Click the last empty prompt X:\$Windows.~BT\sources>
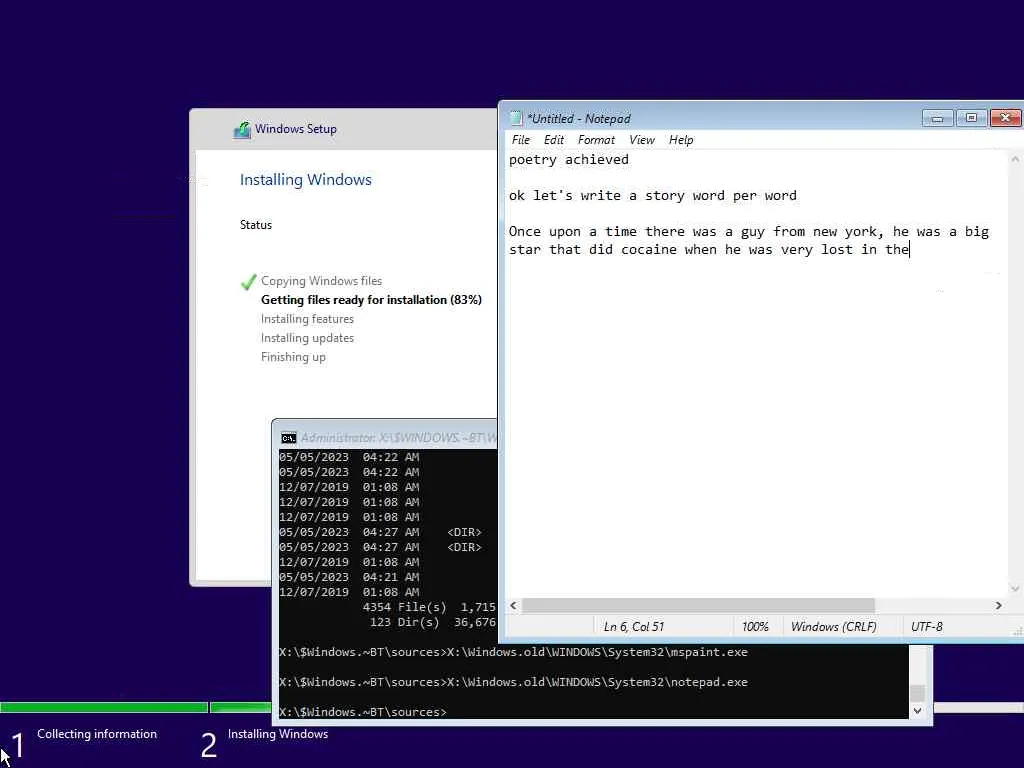1024x768 pixels. point(362,712)
